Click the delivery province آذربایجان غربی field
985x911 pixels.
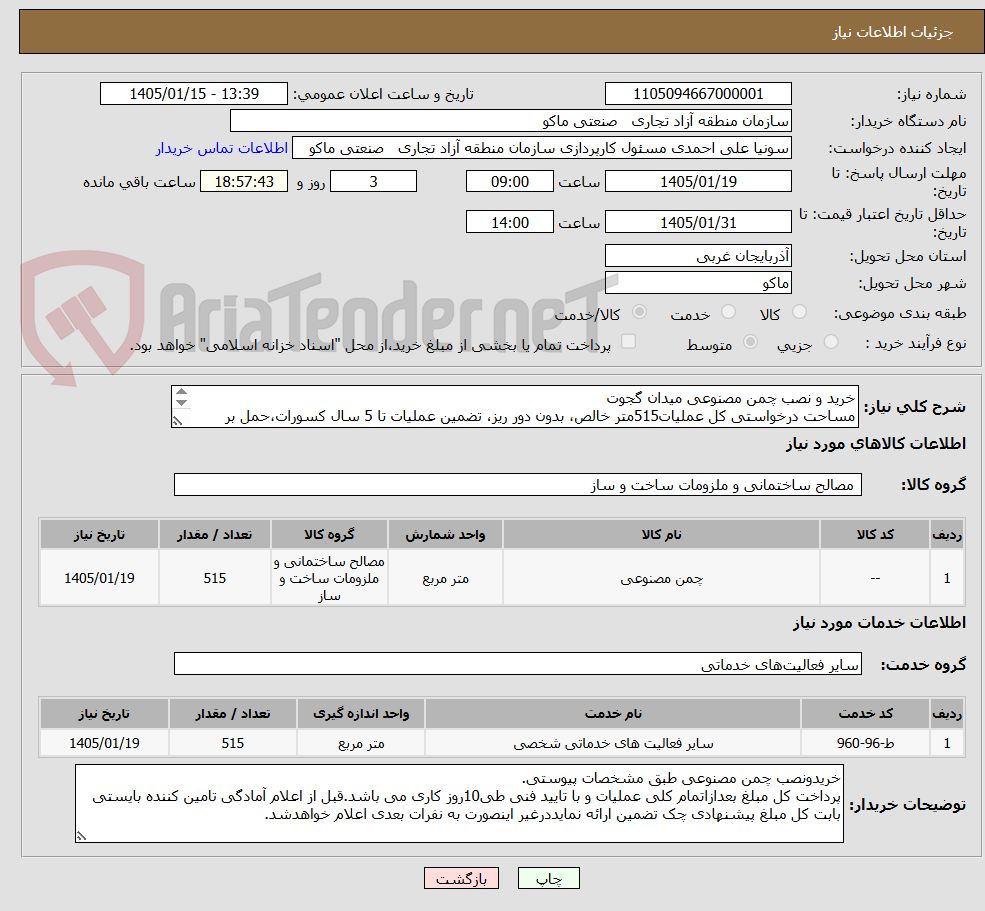pyautogui.click(x=698, y=256)
